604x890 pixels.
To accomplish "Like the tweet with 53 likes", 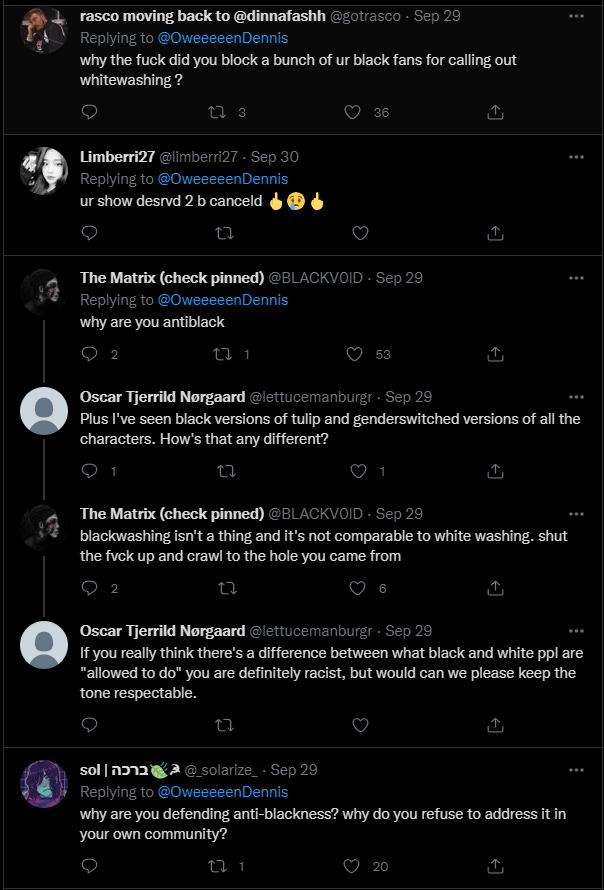I will click(352, 353).
